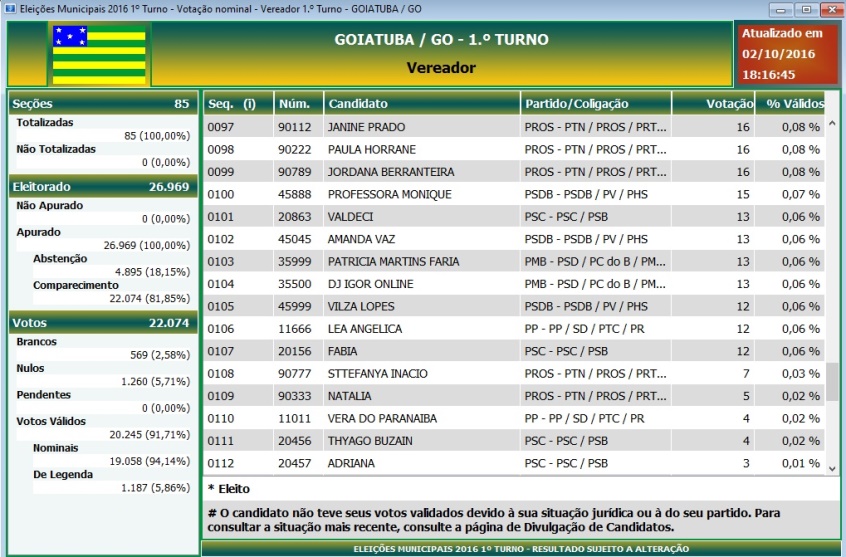This screenshot has height=557, width=846.
Task: Click party cell of LEA ANGELICA row
Action: click(584, 329)
